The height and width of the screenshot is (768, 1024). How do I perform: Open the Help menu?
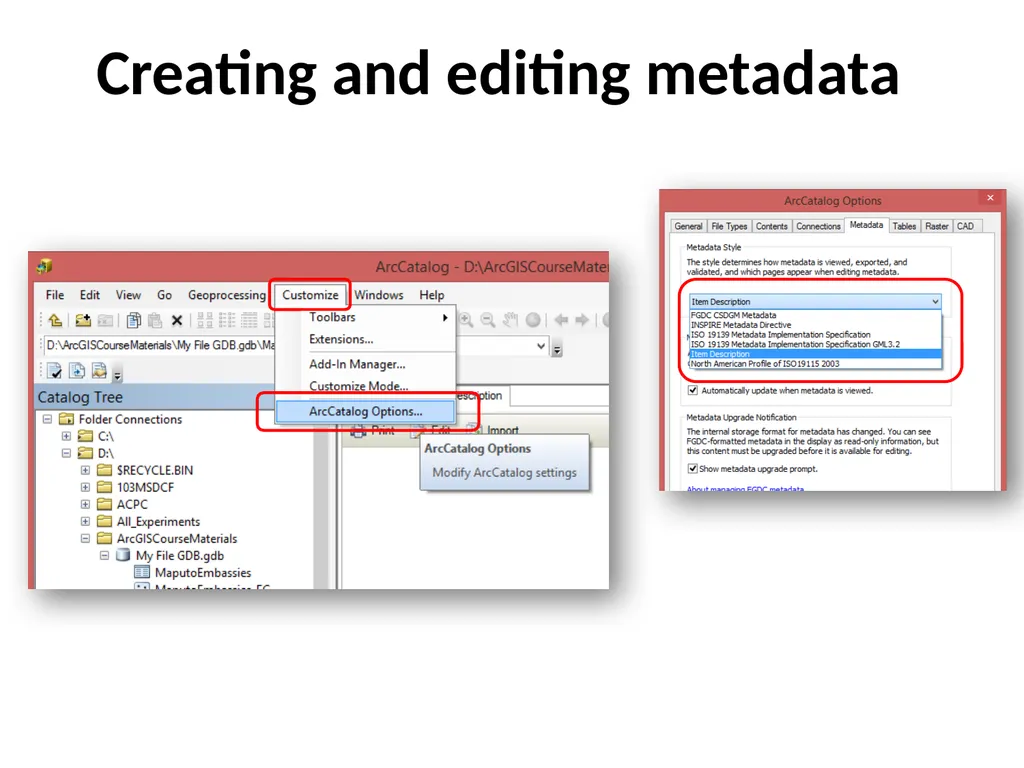pos(432,295)
